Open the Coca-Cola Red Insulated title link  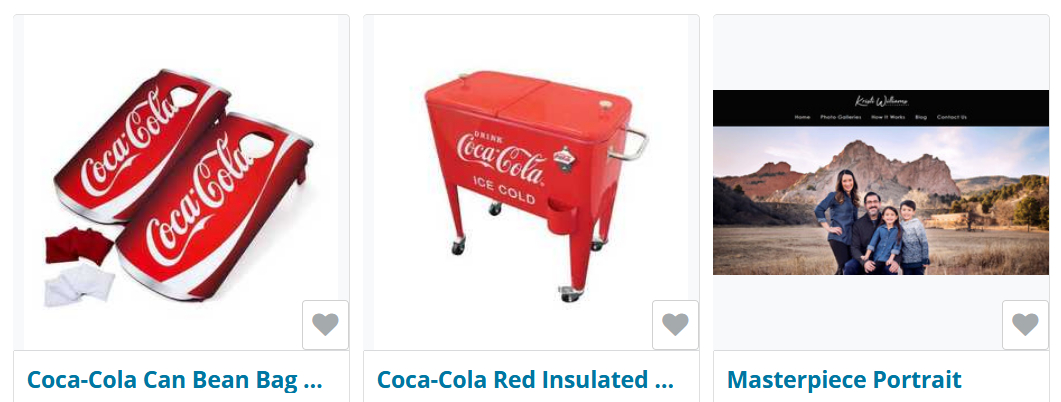(x=525, y=380)
